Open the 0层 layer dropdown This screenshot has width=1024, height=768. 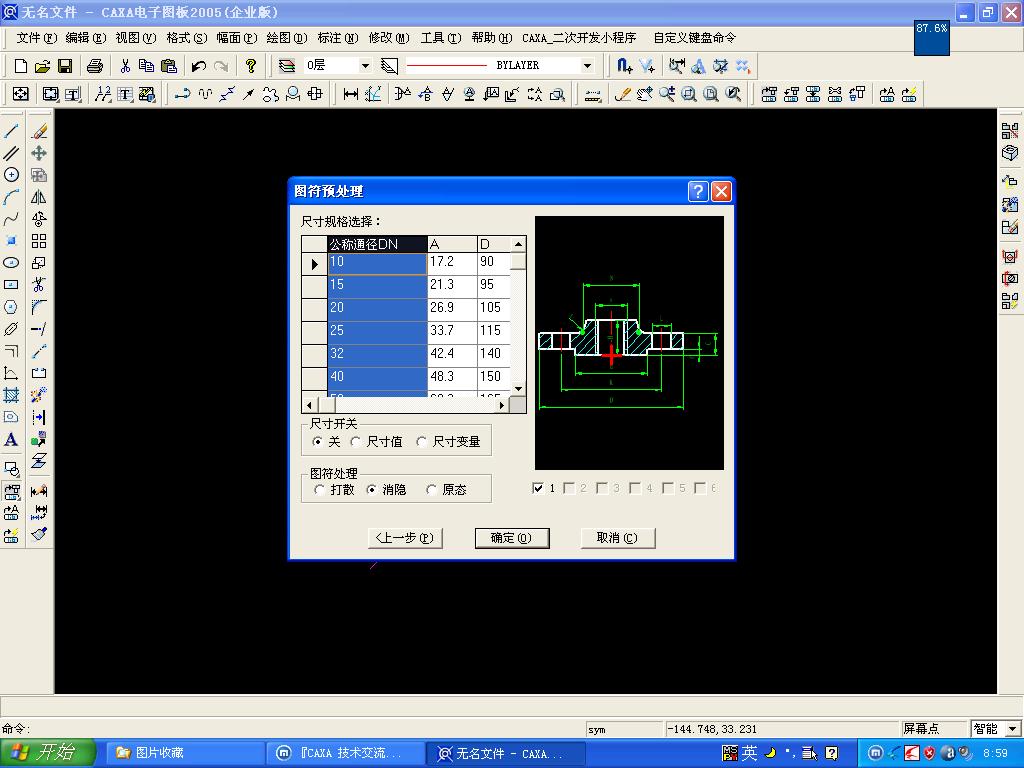pyautogui.click(x=365, y=65)
